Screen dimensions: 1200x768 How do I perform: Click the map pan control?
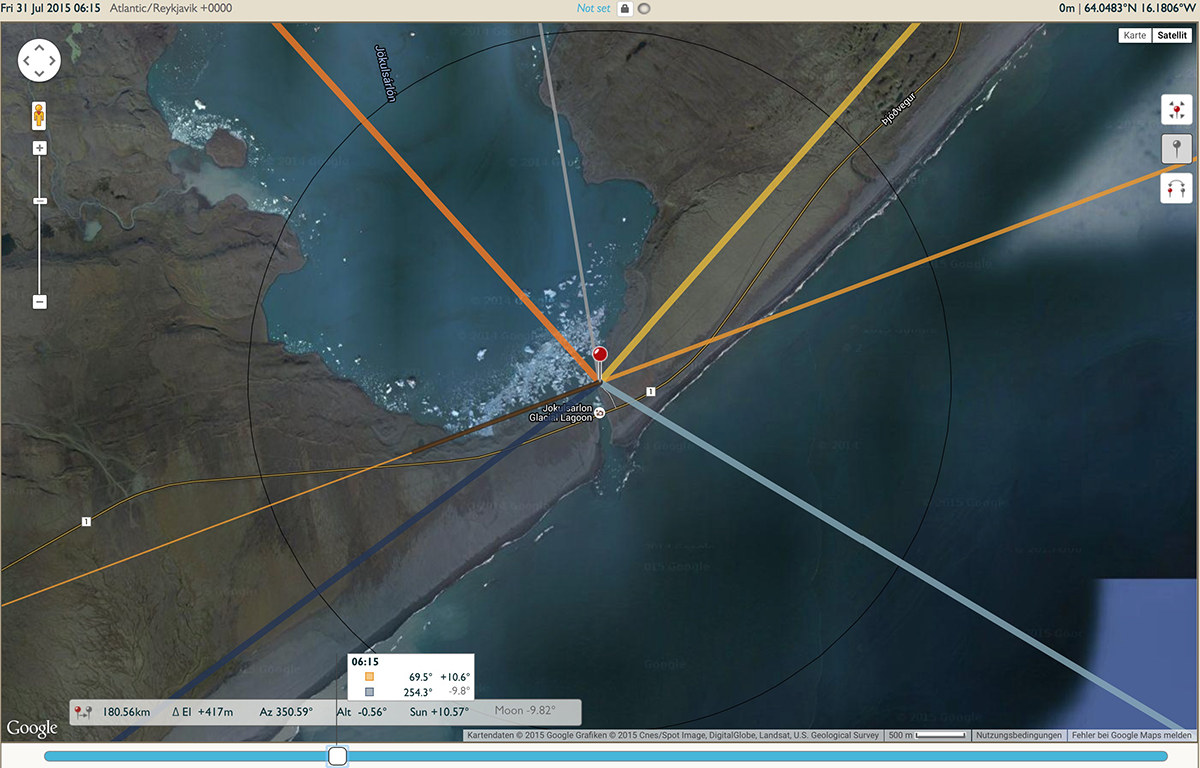pos(39,60)
